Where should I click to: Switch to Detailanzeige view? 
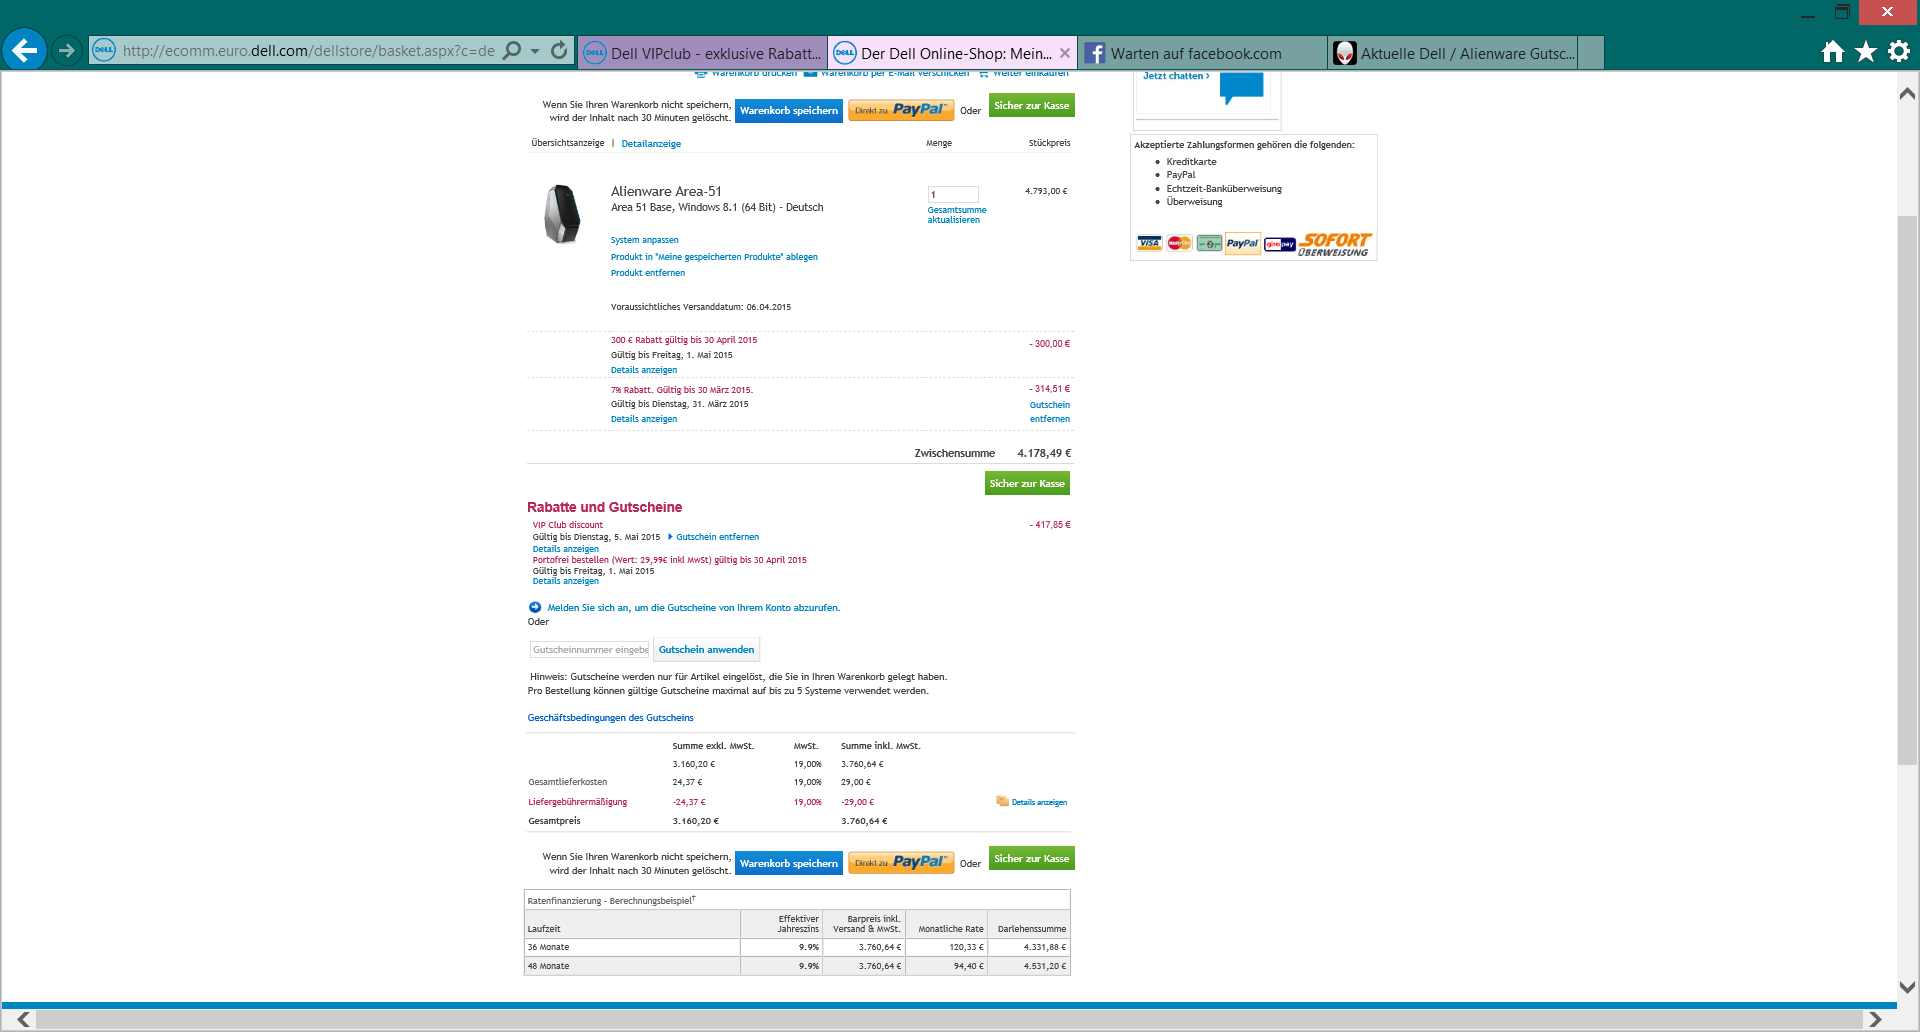pos(651,144)
